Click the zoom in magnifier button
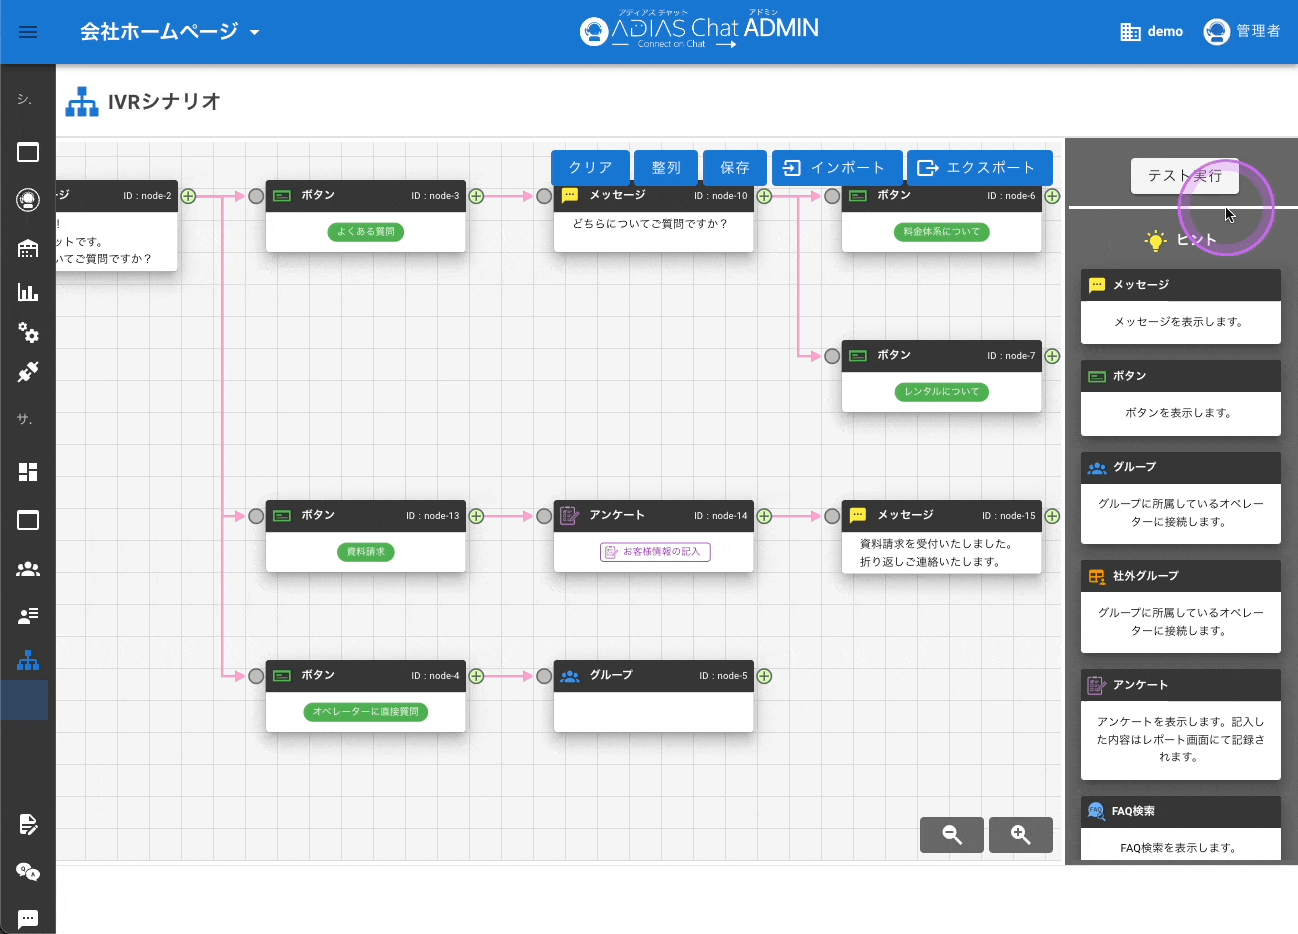Screen dimensions: 1298x934 (1020, 835)
